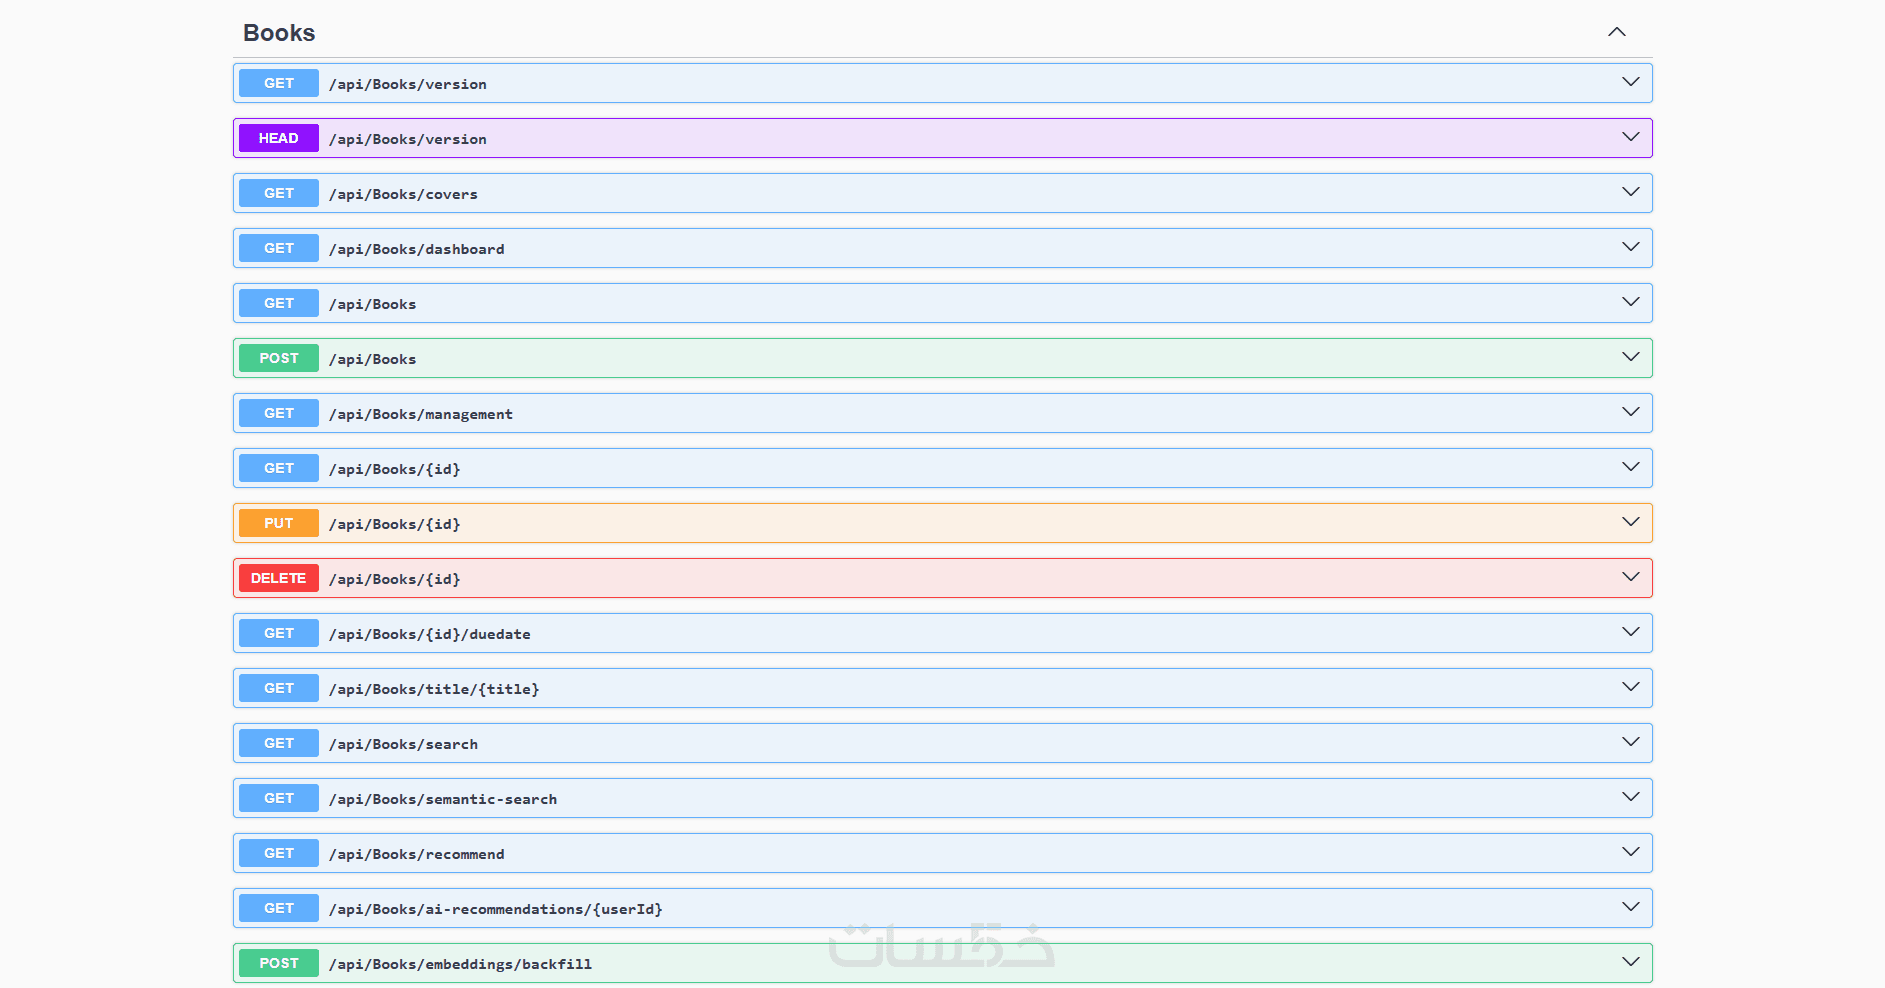Open the embeddings/backfill path

pyautogui.click(x=461, y=964)
